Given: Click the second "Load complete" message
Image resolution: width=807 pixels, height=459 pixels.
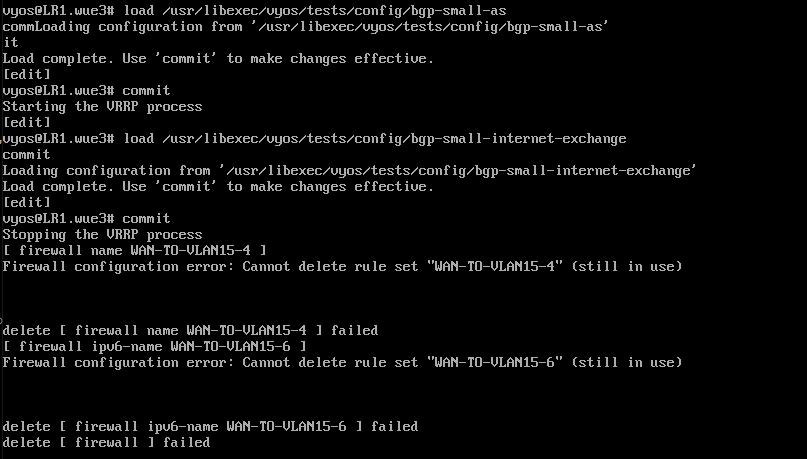Looking at the screenshot, I should click(x=218, y=186).
